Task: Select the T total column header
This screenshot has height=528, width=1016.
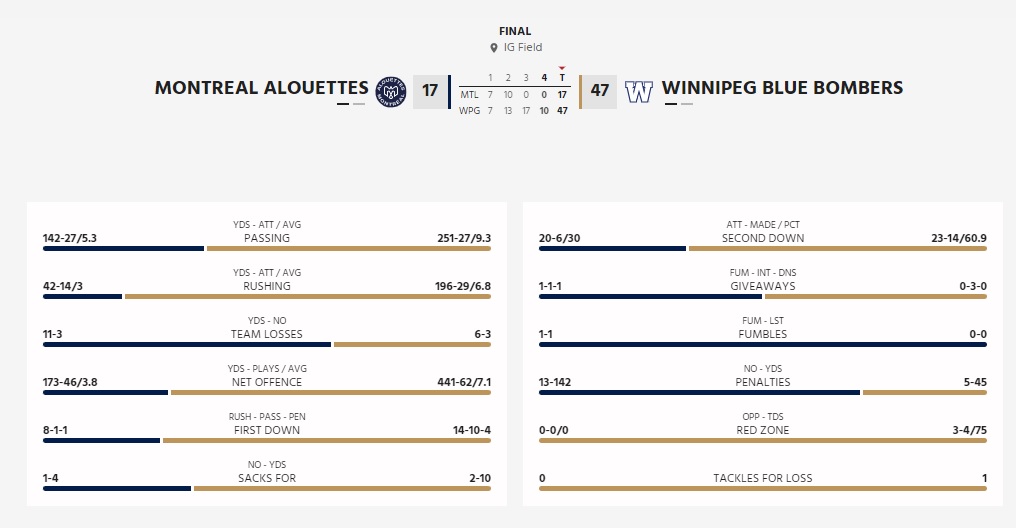Action: coord(562,78)
